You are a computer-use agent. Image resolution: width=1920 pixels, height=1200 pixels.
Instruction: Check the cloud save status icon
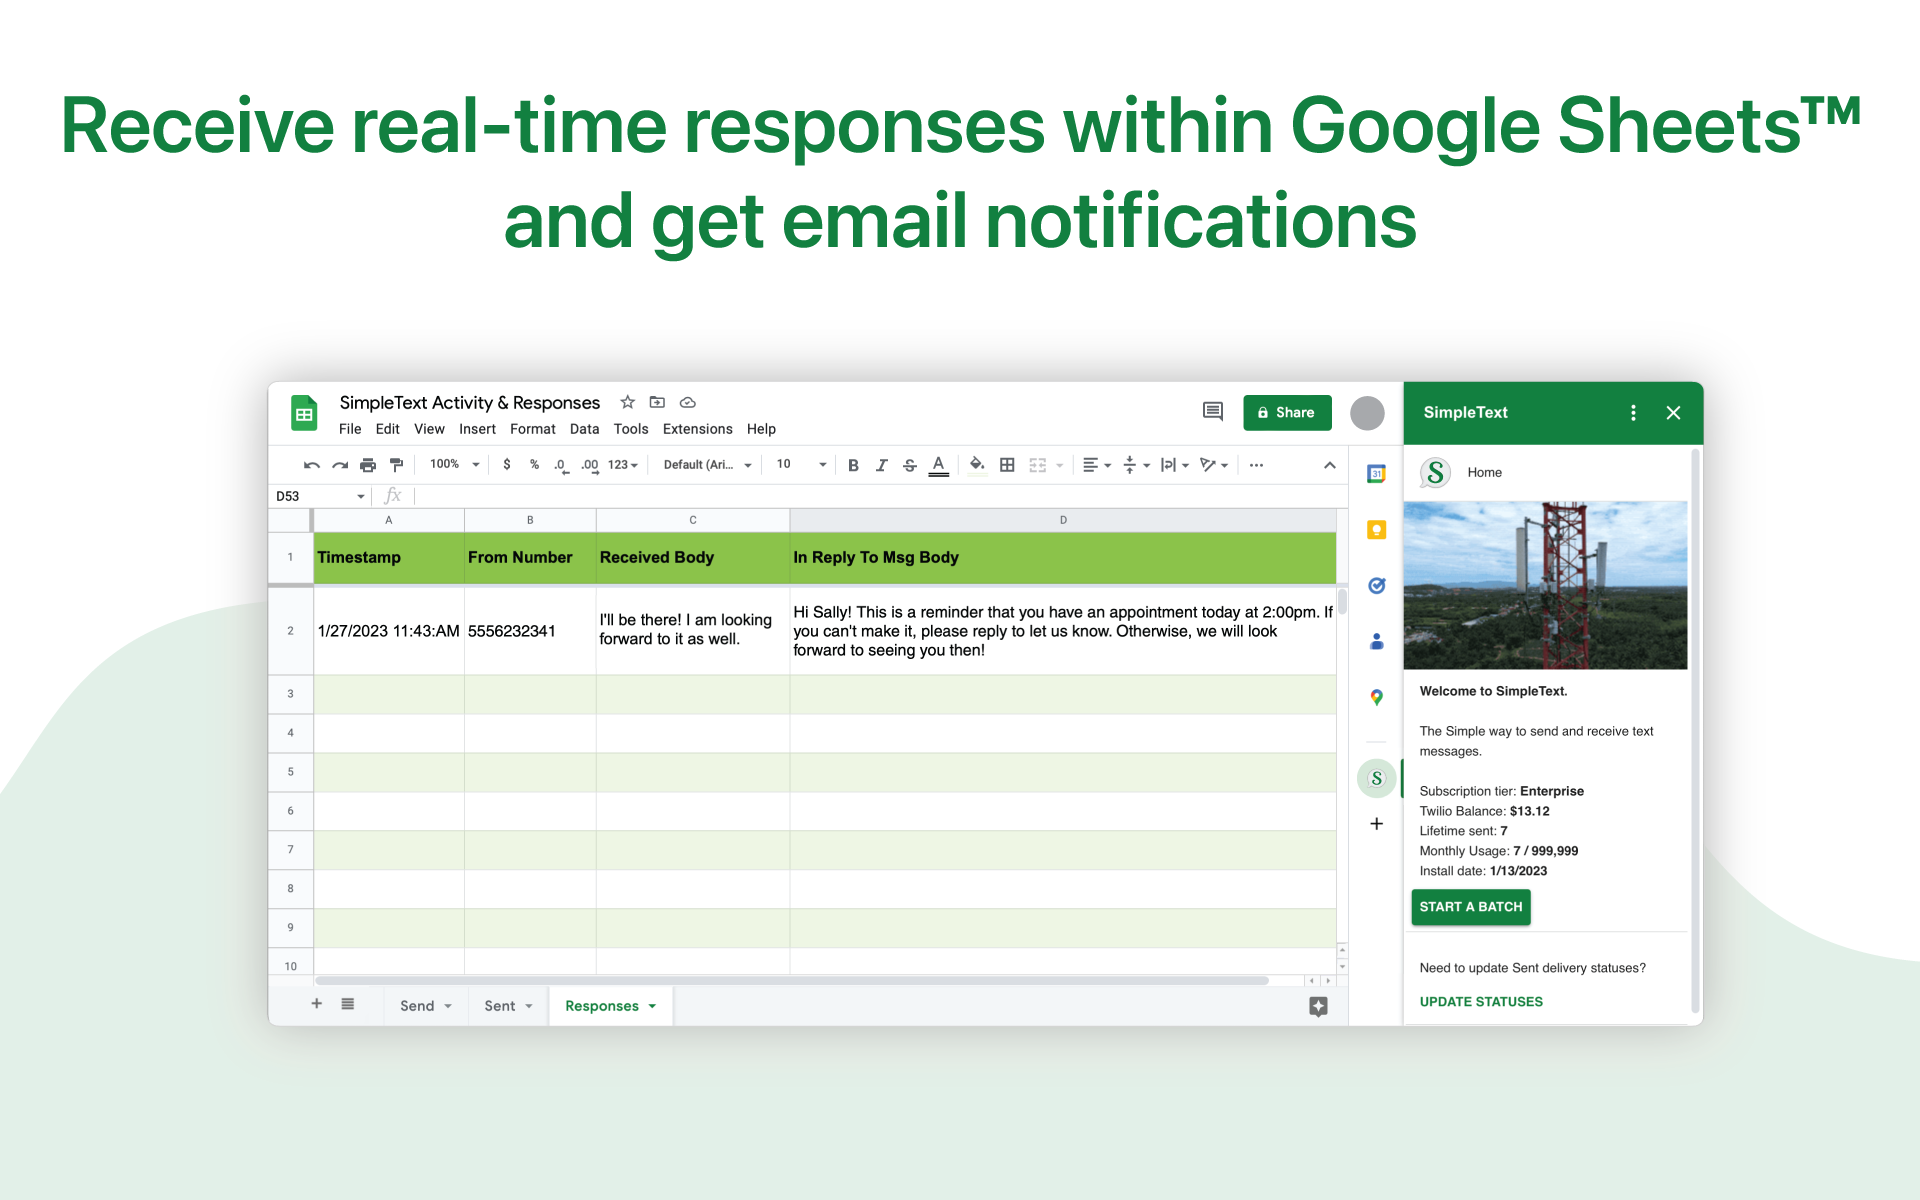tap(687, 402)
